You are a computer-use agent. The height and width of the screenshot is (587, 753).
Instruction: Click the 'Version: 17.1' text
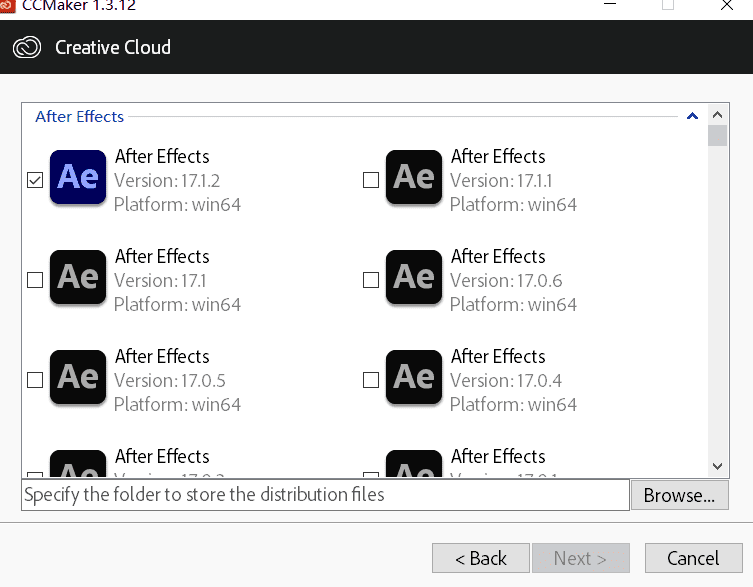(x=160, y=281)
